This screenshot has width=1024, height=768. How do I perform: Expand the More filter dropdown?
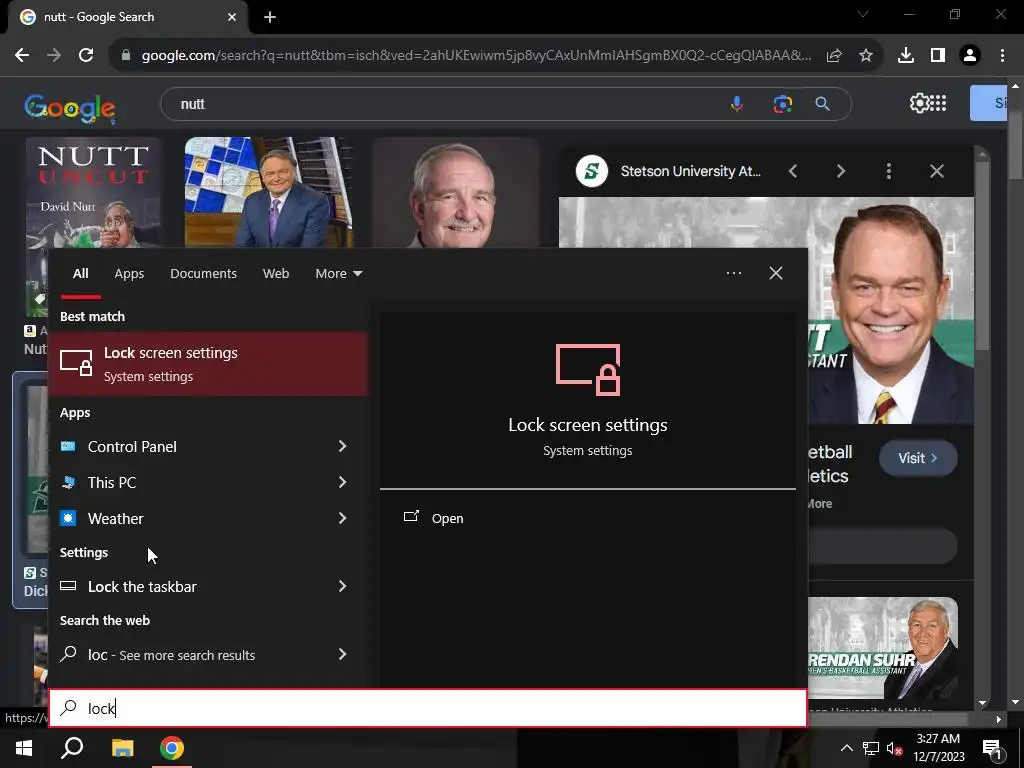click(339, 274)
